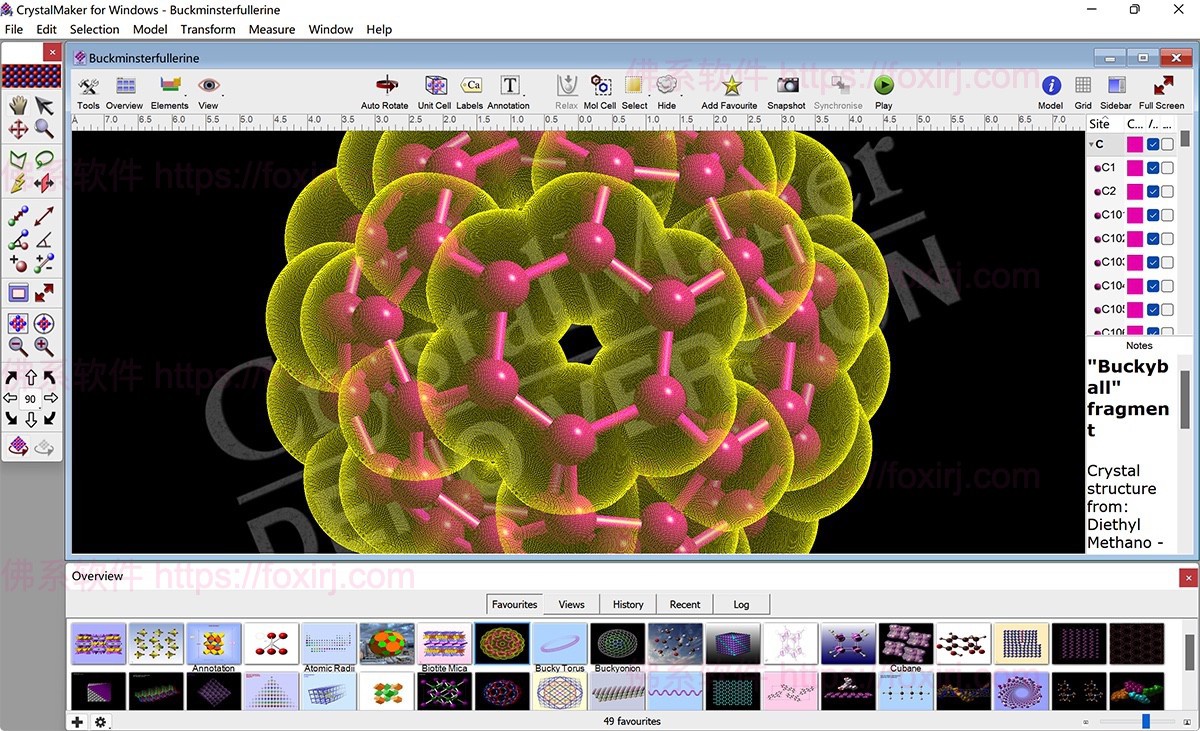1200x731 pixels.
Task: Click the Mol Cell toolbar icon
Action: click(600, 87)
